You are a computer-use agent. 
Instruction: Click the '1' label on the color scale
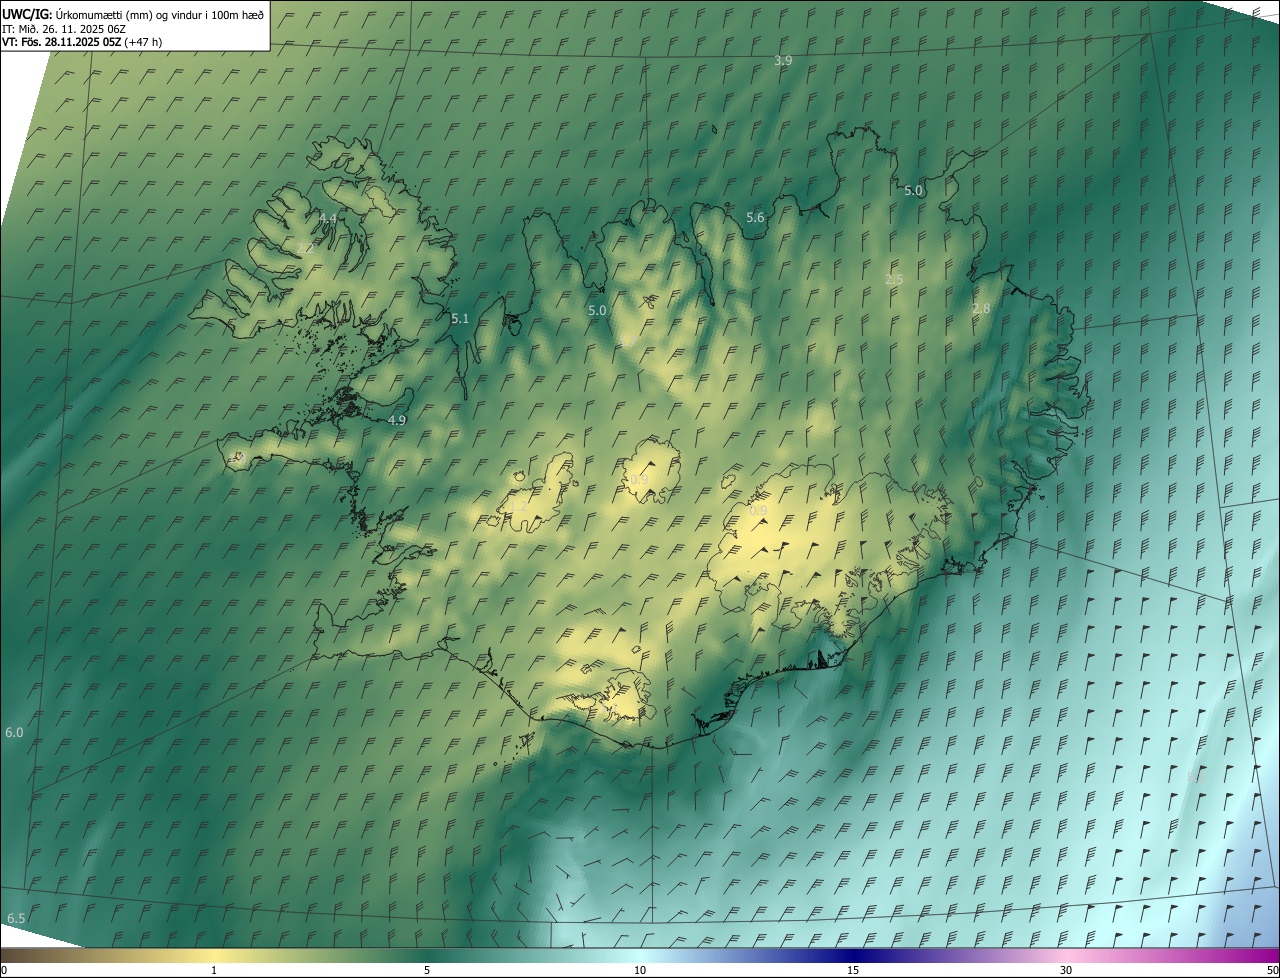tap(214, 970)
